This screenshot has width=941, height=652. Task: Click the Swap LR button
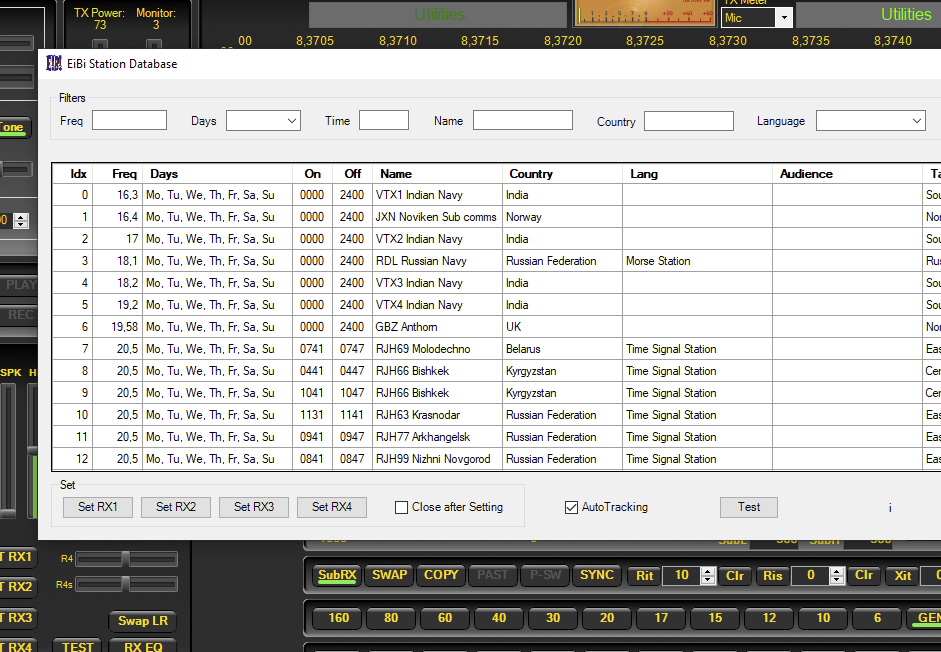coord(143,621)
